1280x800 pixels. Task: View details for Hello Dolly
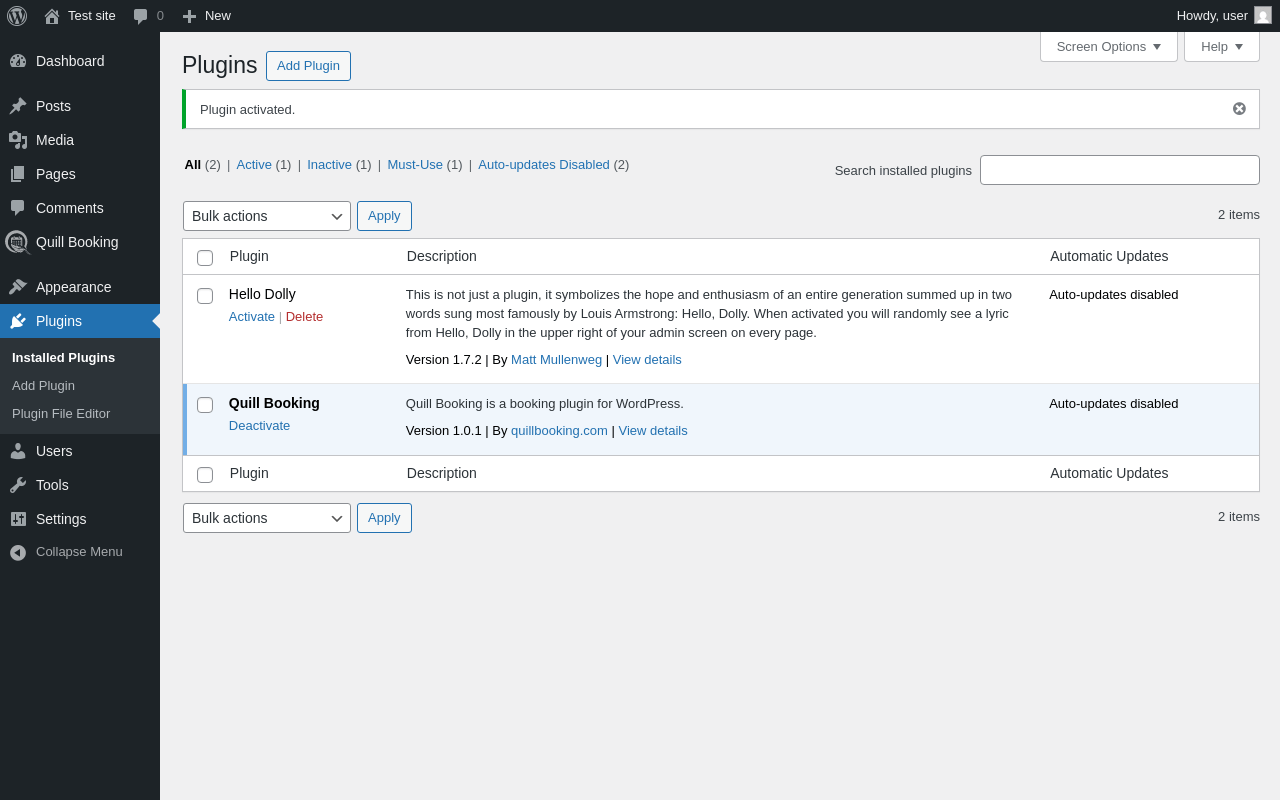(647, 360)
